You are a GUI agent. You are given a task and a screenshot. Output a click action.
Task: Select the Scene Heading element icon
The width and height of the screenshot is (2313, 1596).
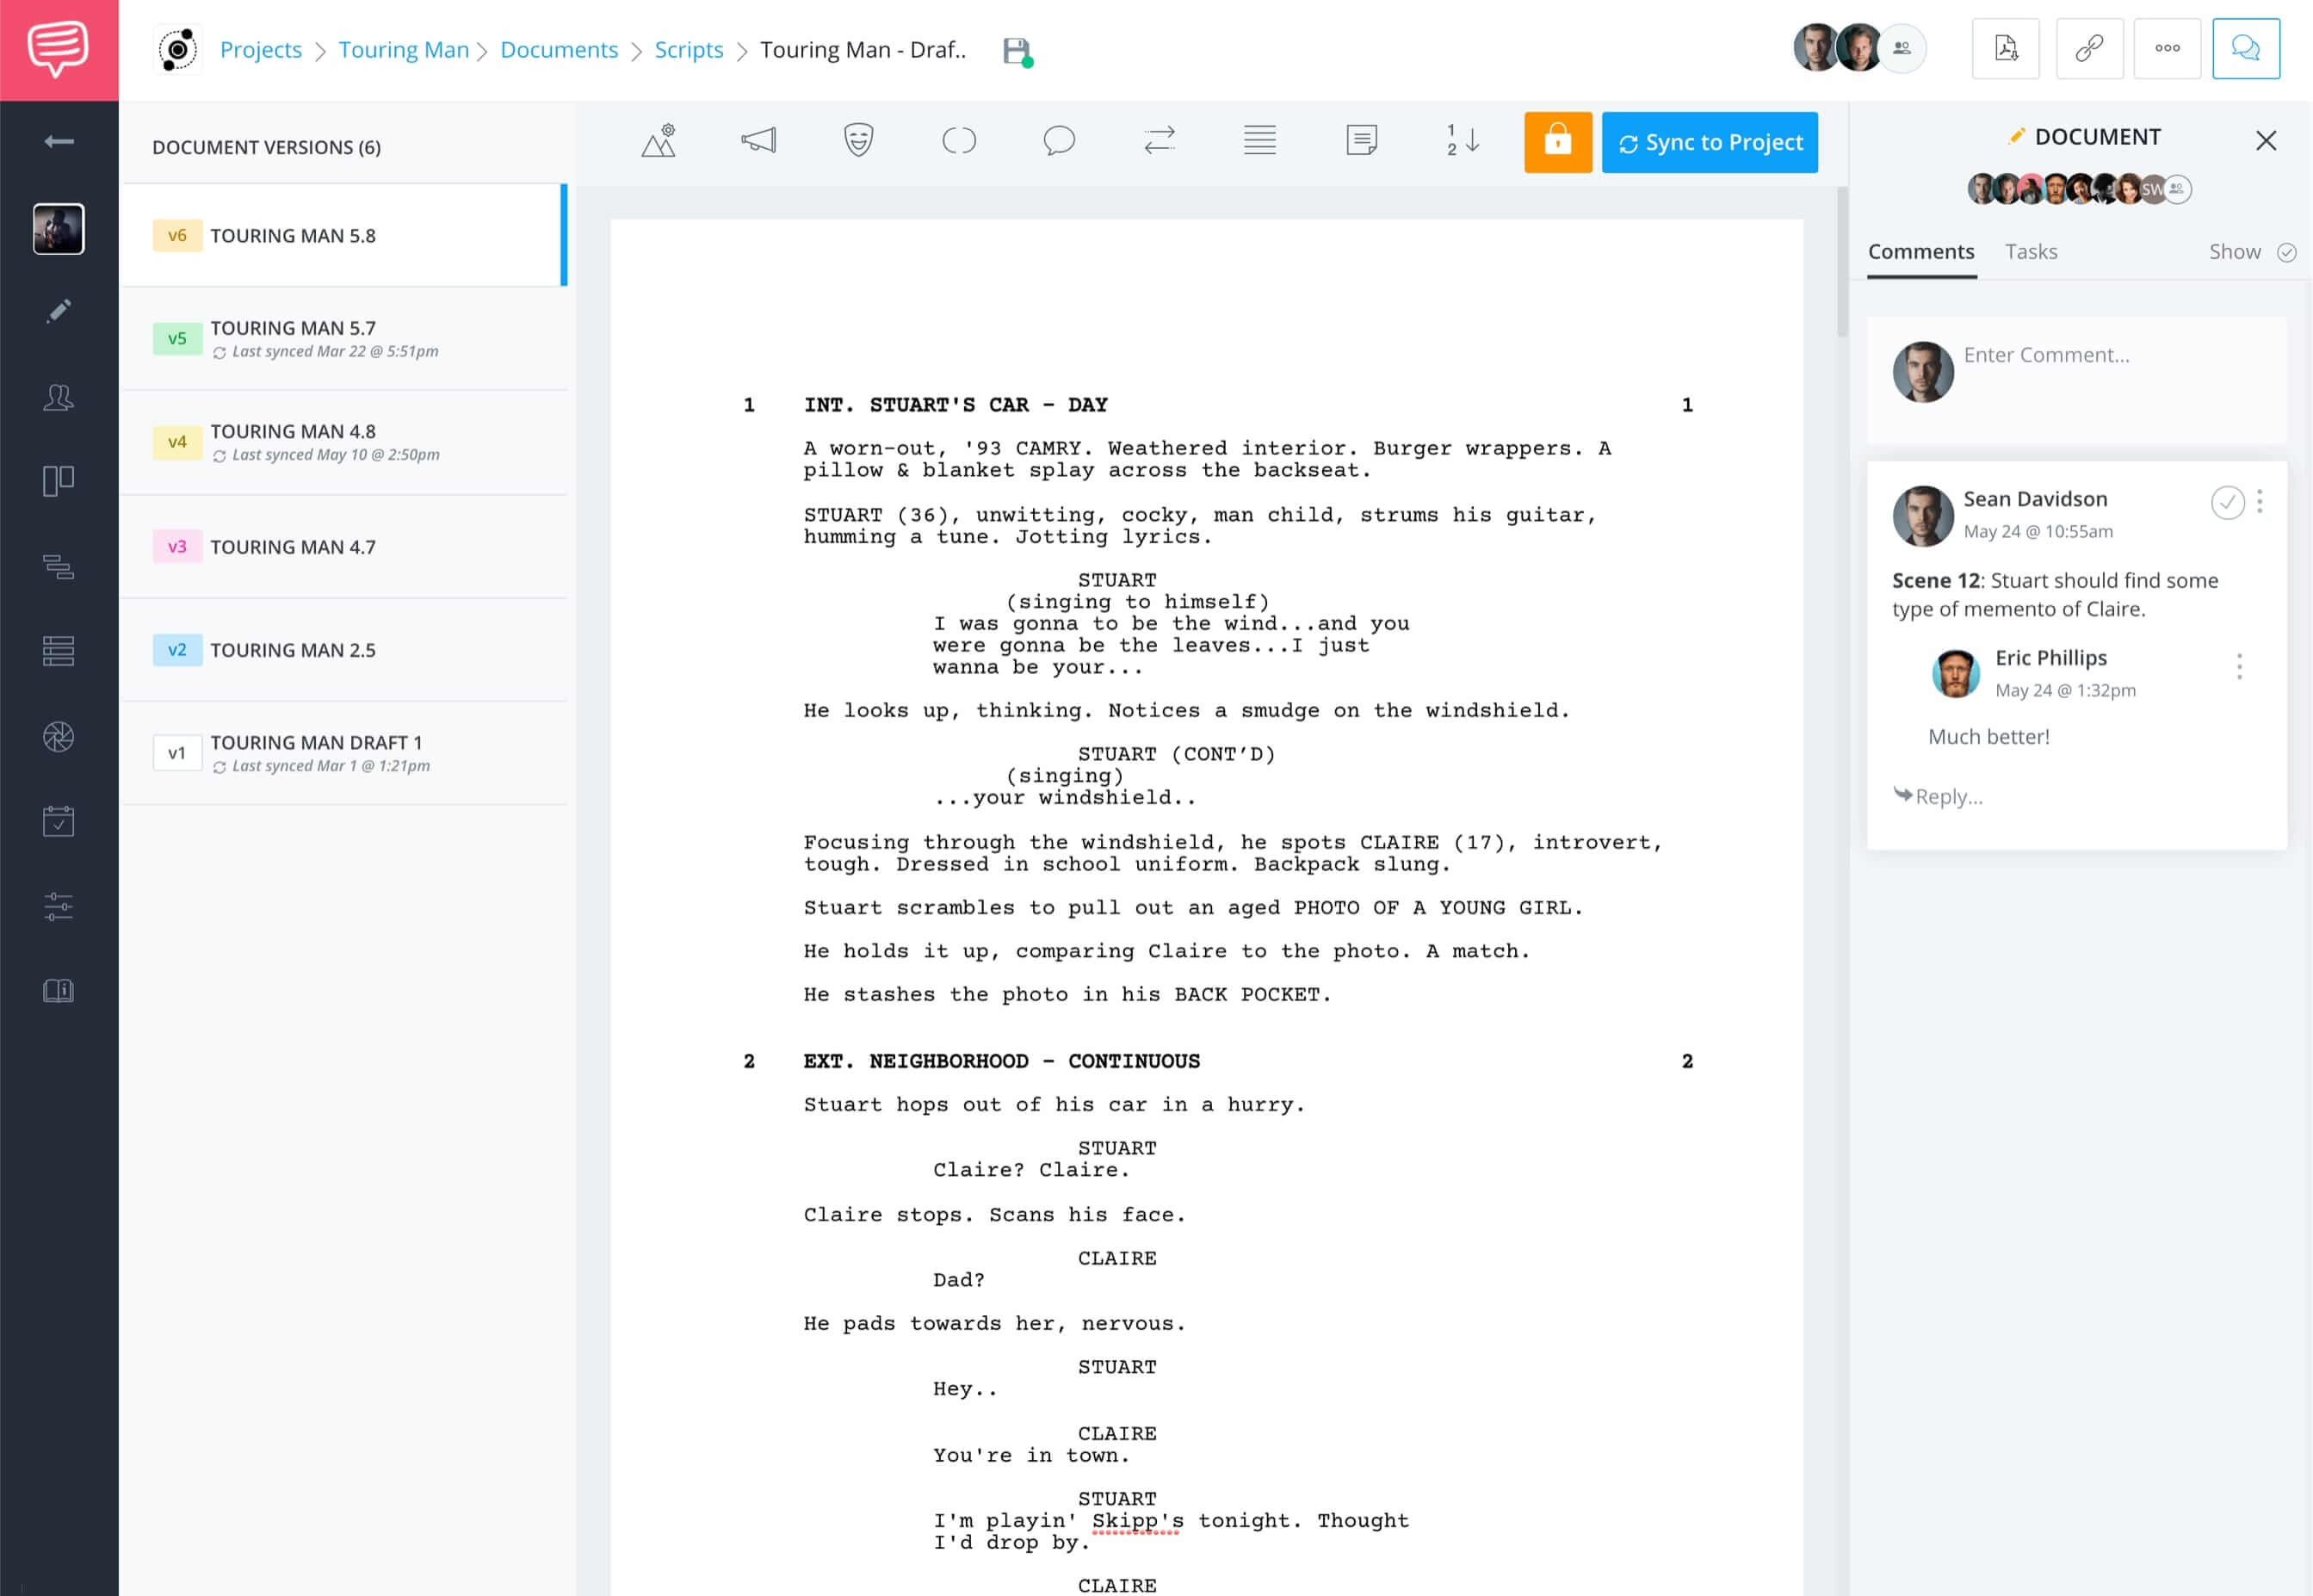coord(659,141)
